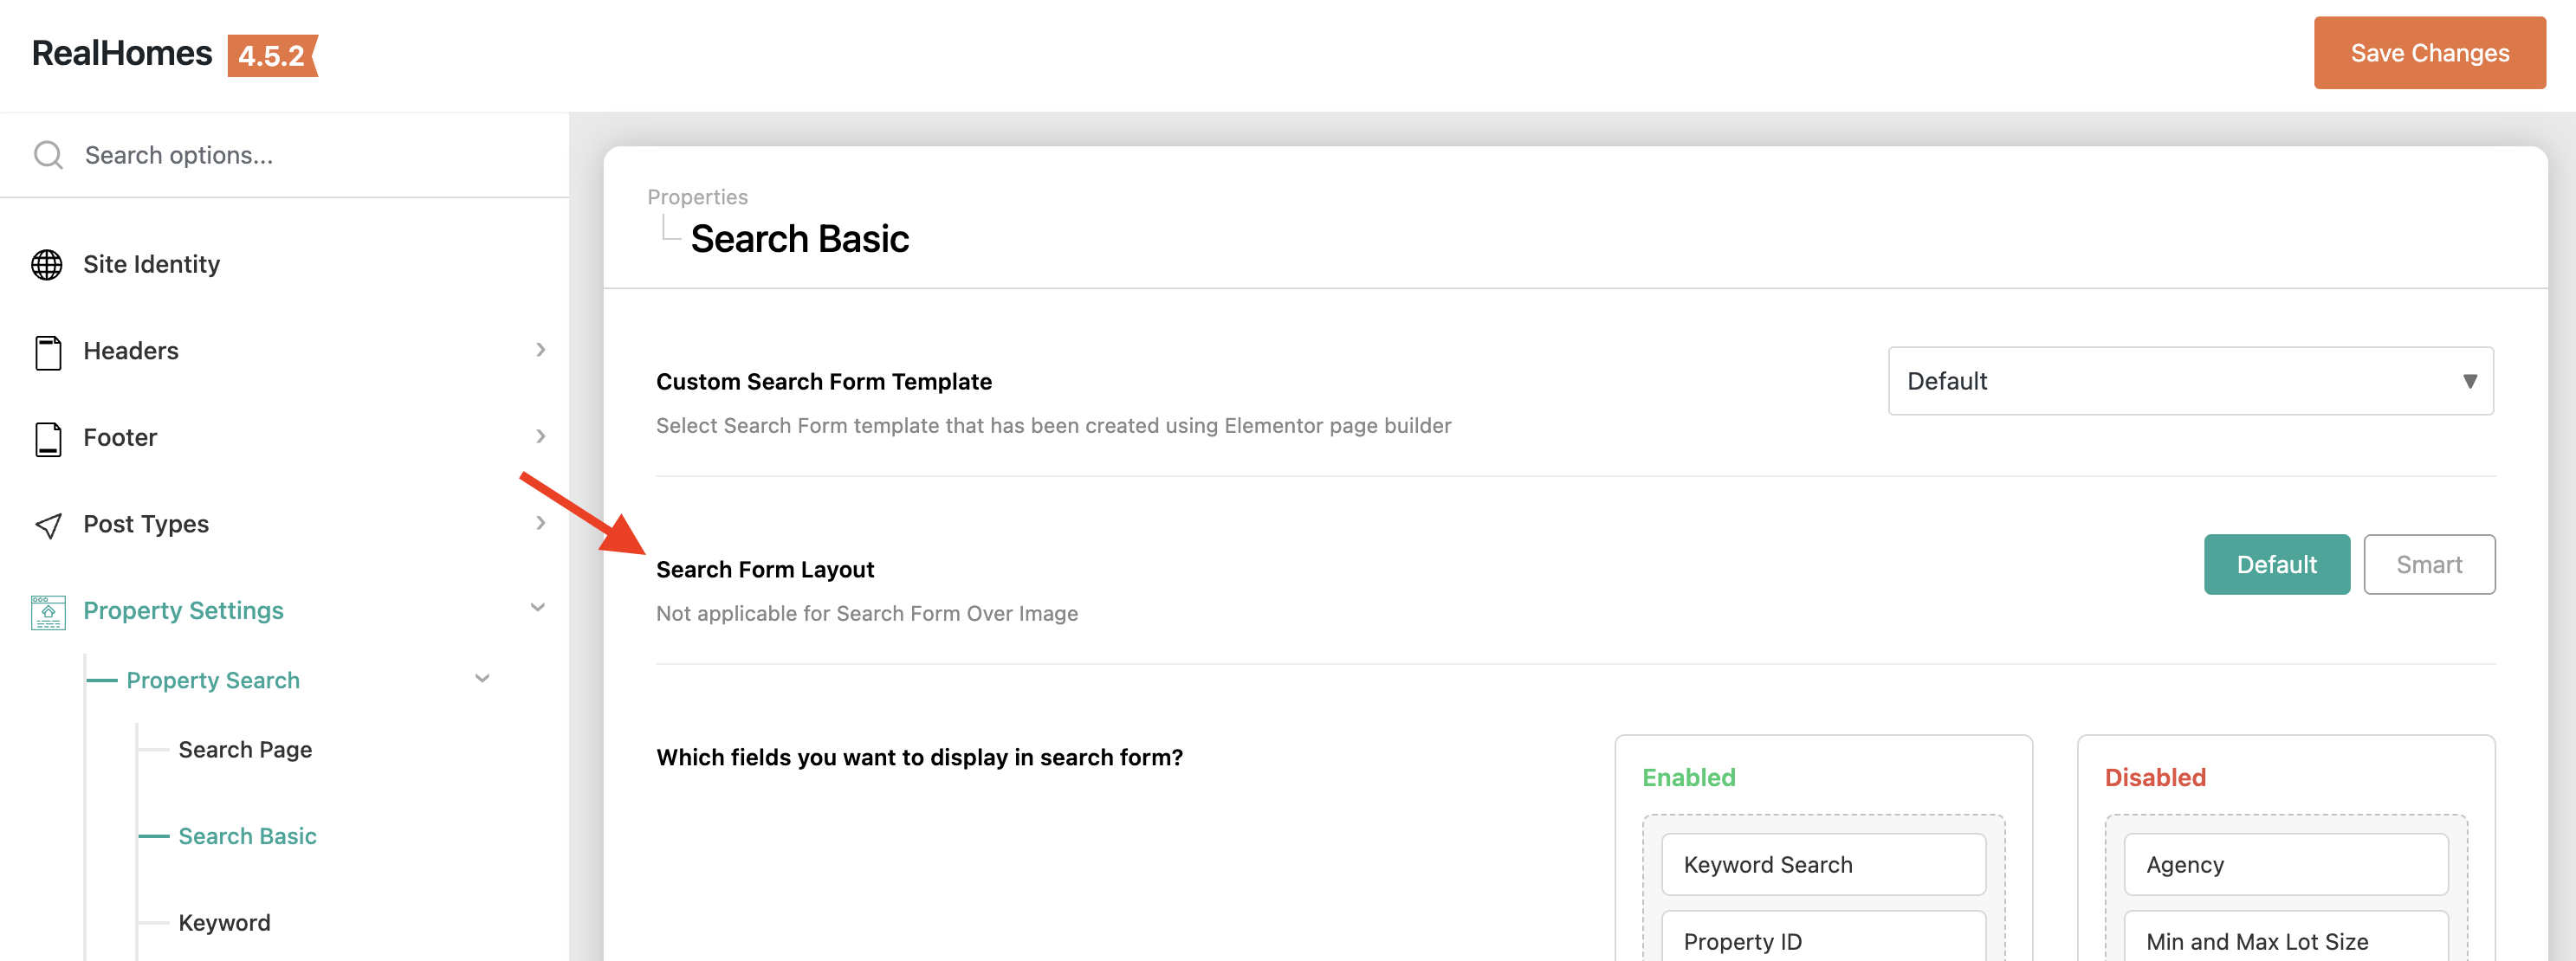Select the Keyword Search enabled field
2576x961 pixels.
[x=1822, y=865]
